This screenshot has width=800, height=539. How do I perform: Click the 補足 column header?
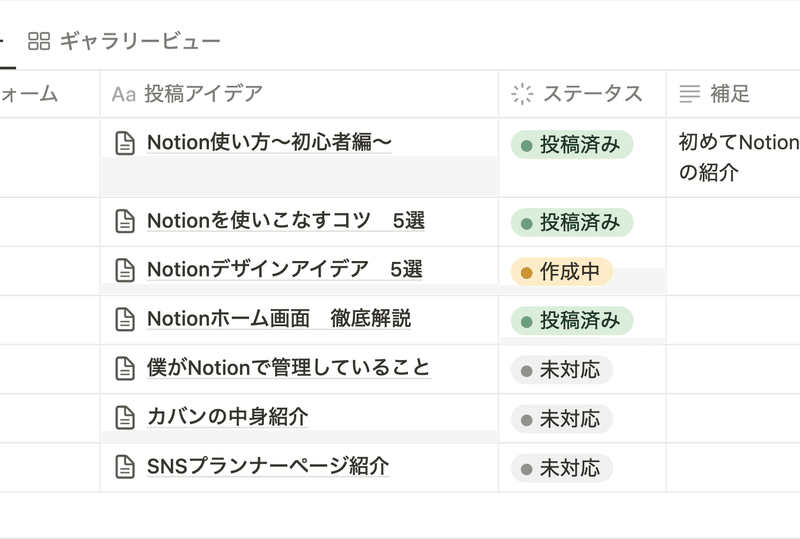point(733,94)
